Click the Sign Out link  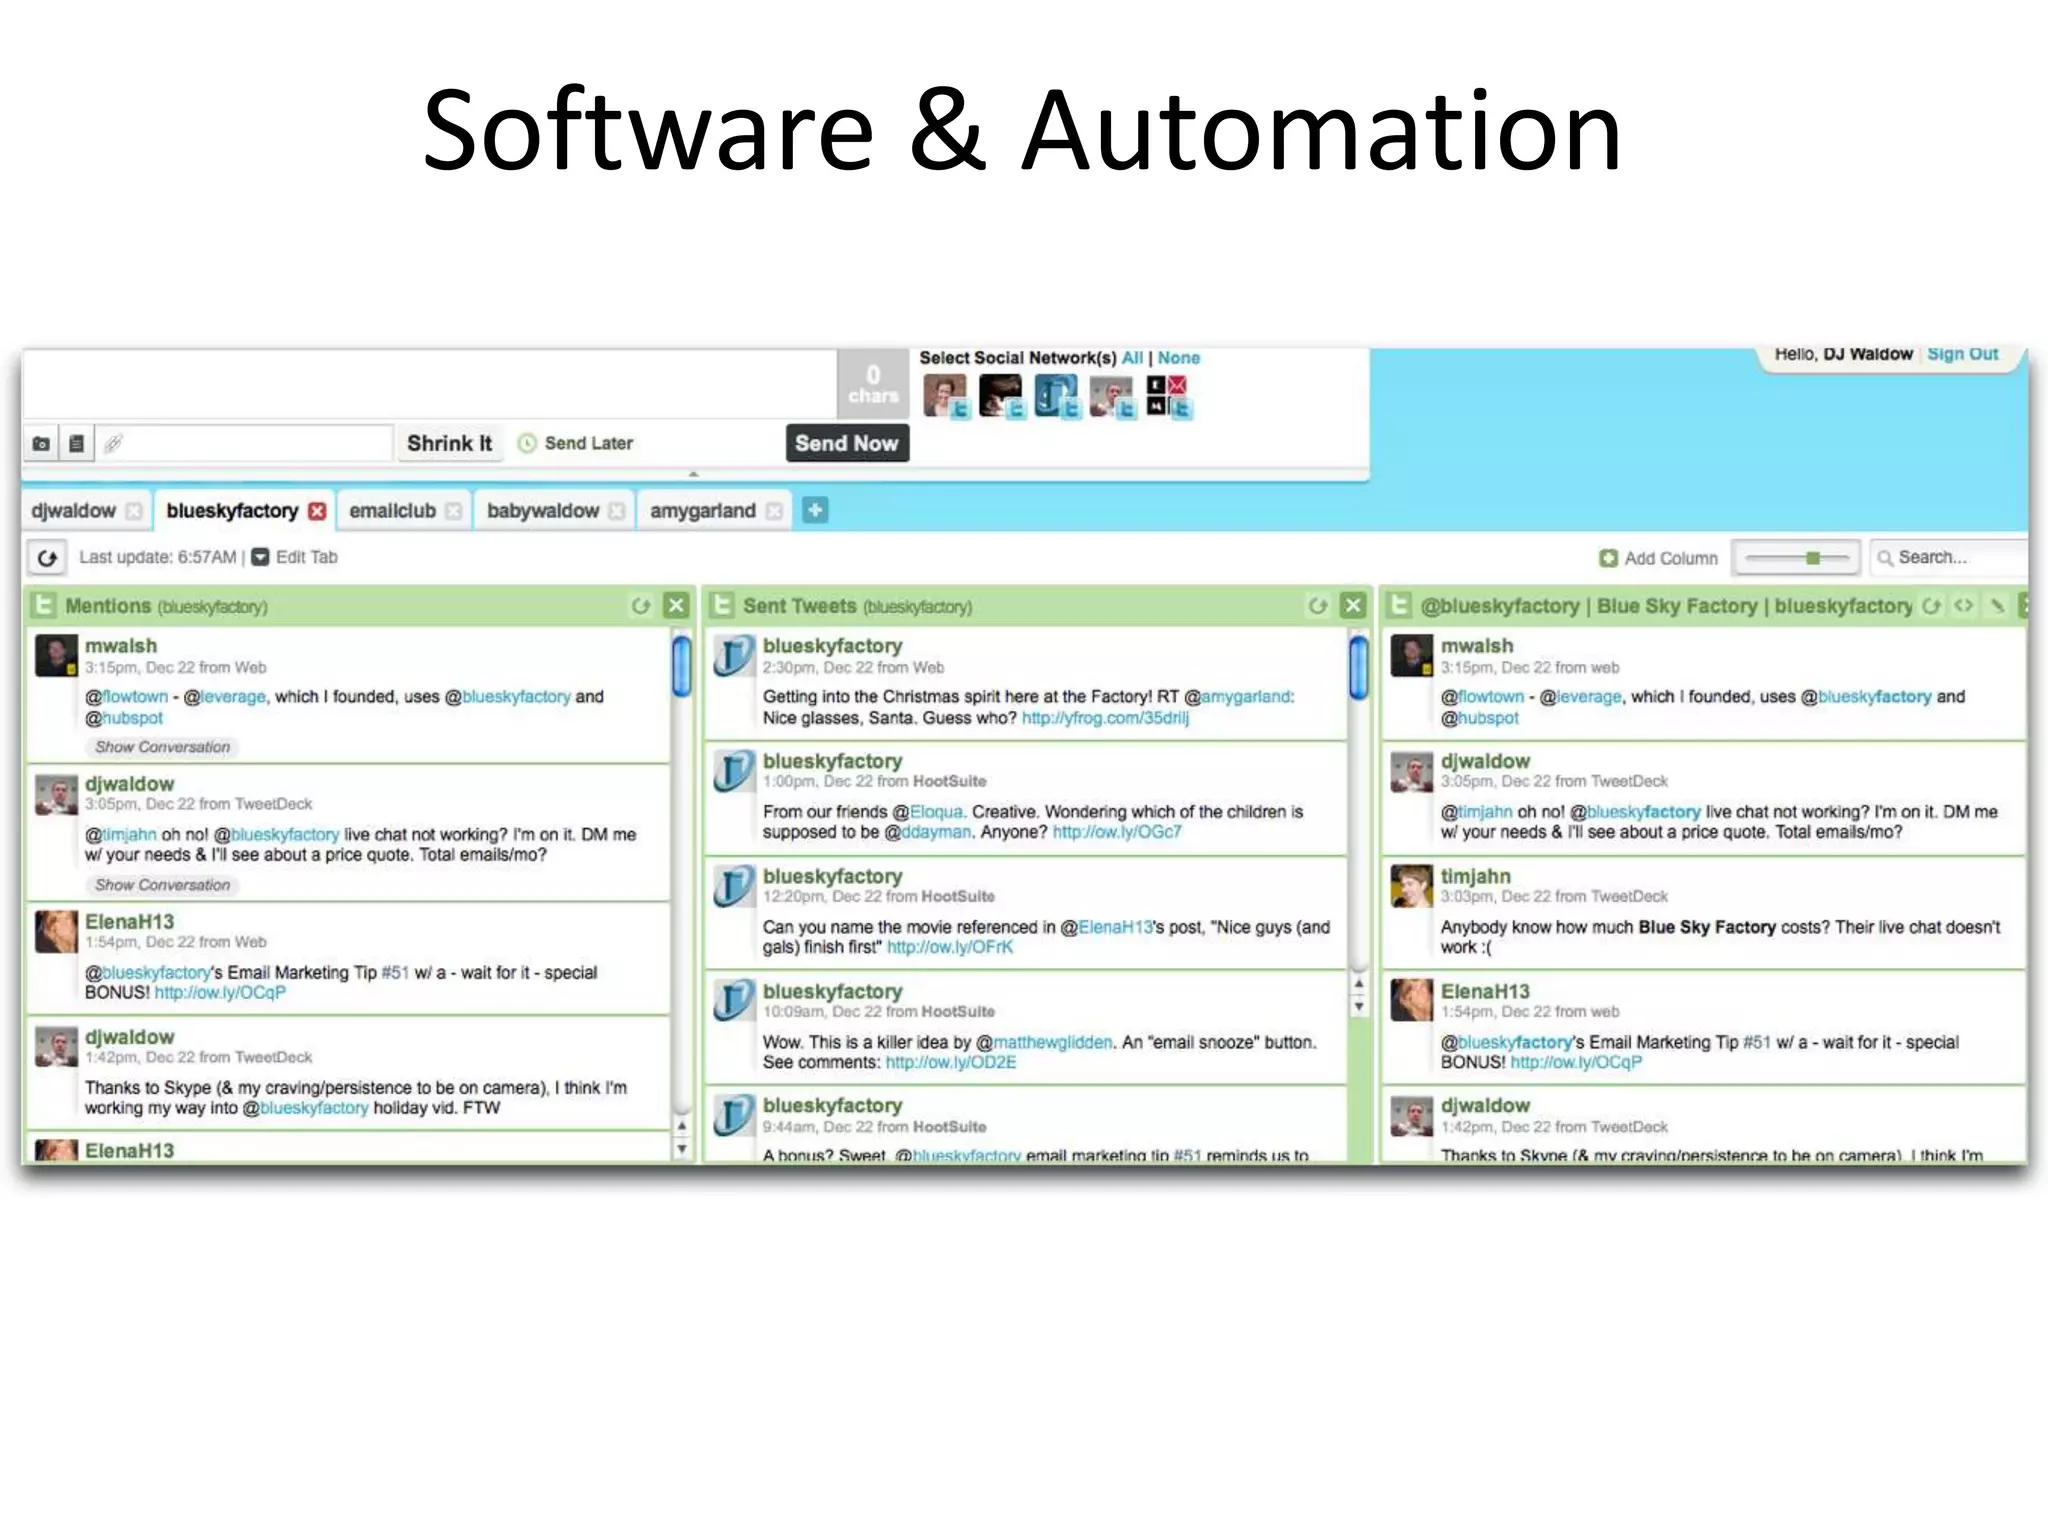pos(1962,354)
